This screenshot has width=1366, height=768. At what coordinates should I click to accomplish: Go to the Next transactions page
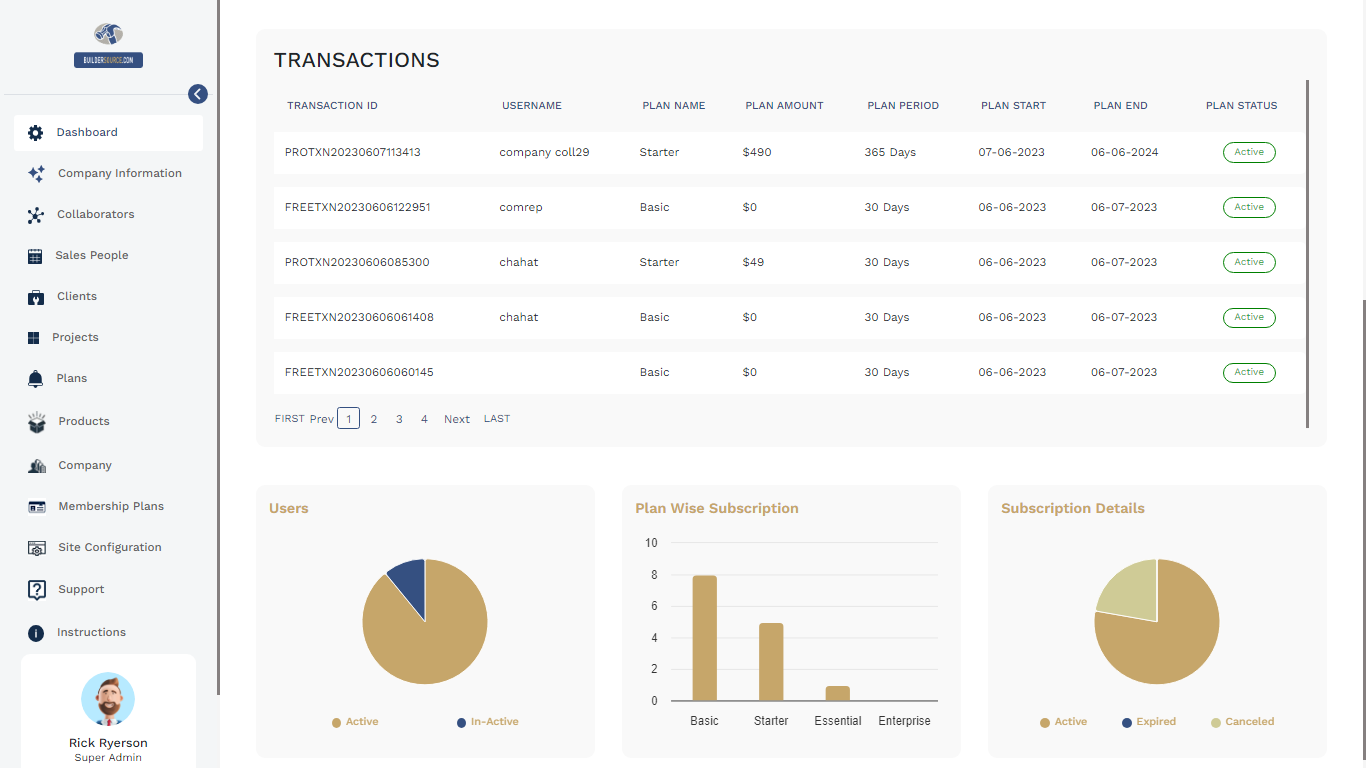[457, 419]
